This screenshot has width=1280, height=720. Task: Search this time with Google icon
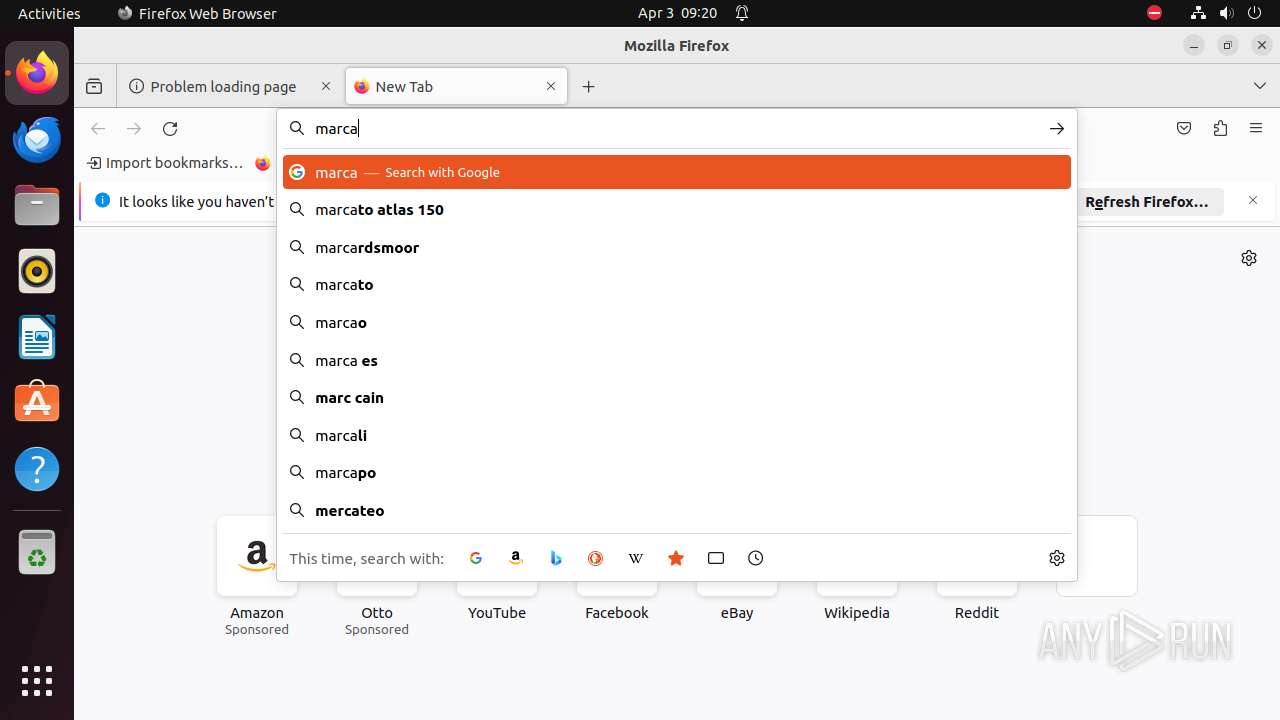[476, 558]
